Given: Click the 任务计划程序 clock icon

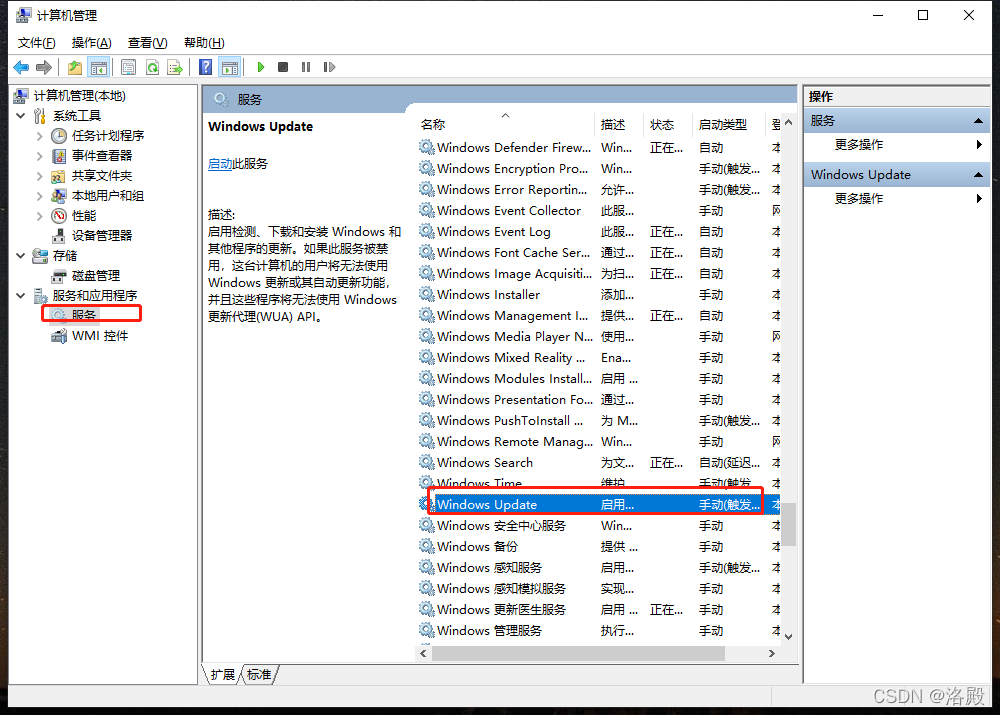Looking at the screenshot, I should coord(59,136).
